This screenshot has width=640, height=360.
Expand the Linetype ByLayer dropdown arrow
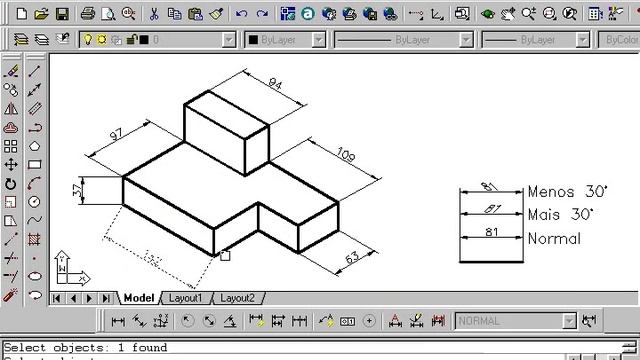pyautogui.click(x=466, y=40)
